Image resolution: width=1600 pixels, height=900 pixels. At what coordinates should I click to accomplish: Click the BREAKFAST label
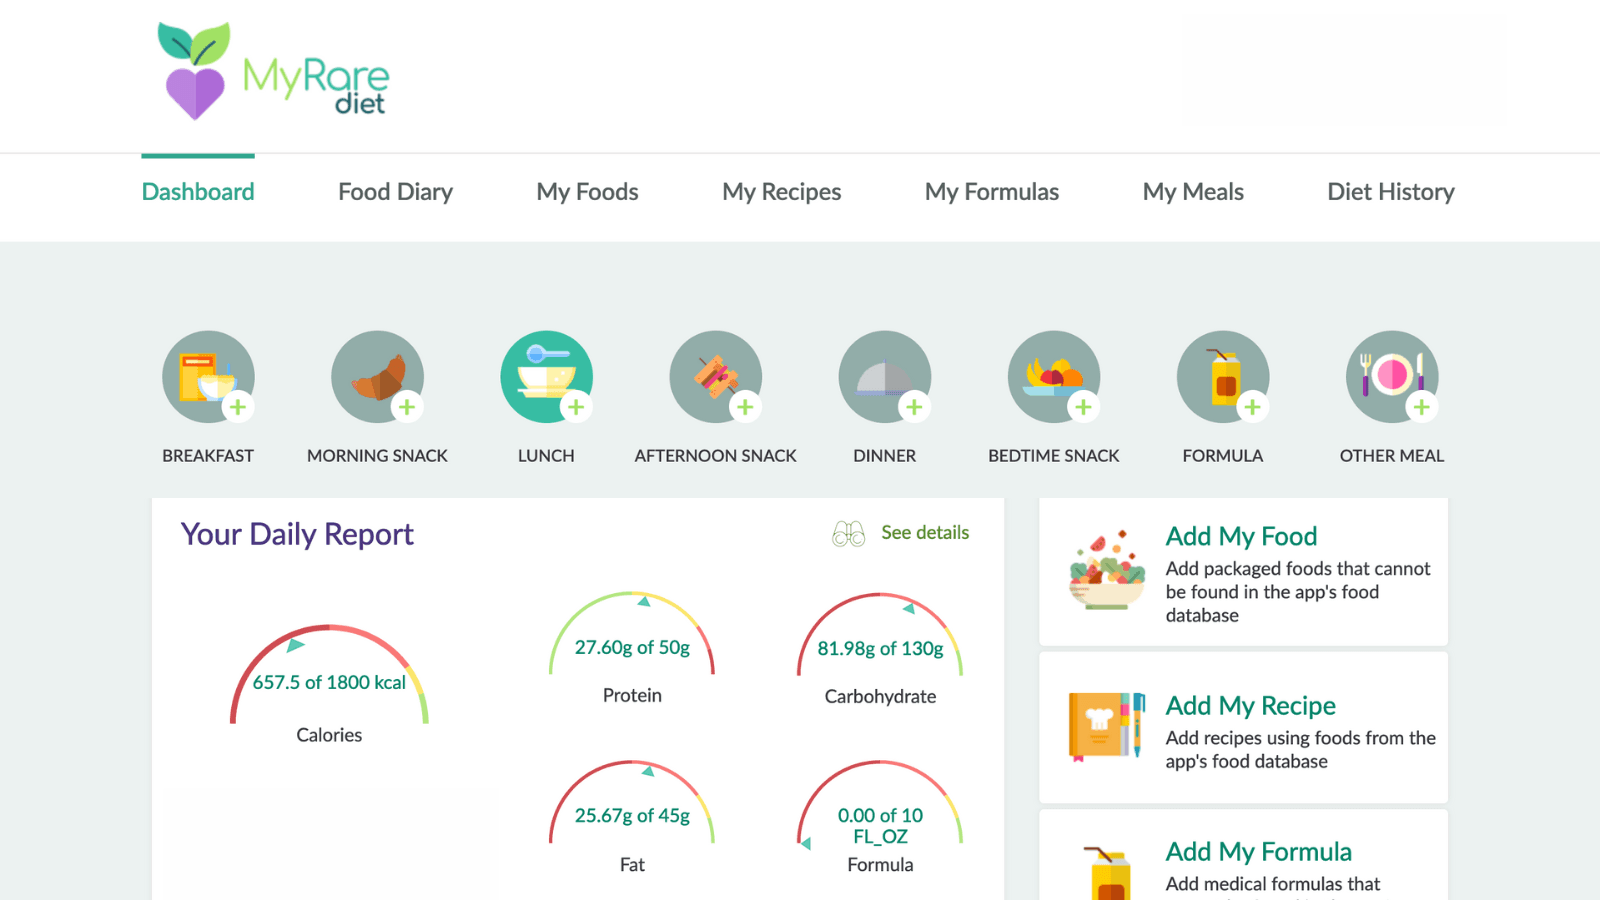208,456
